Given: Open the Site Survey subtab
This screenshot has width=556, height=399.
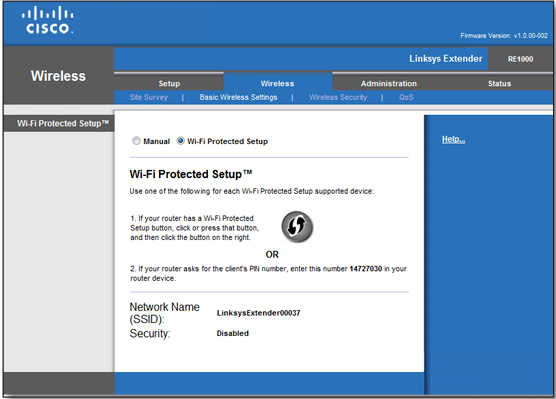Looking at the screenshot, I should click(149, 97).
